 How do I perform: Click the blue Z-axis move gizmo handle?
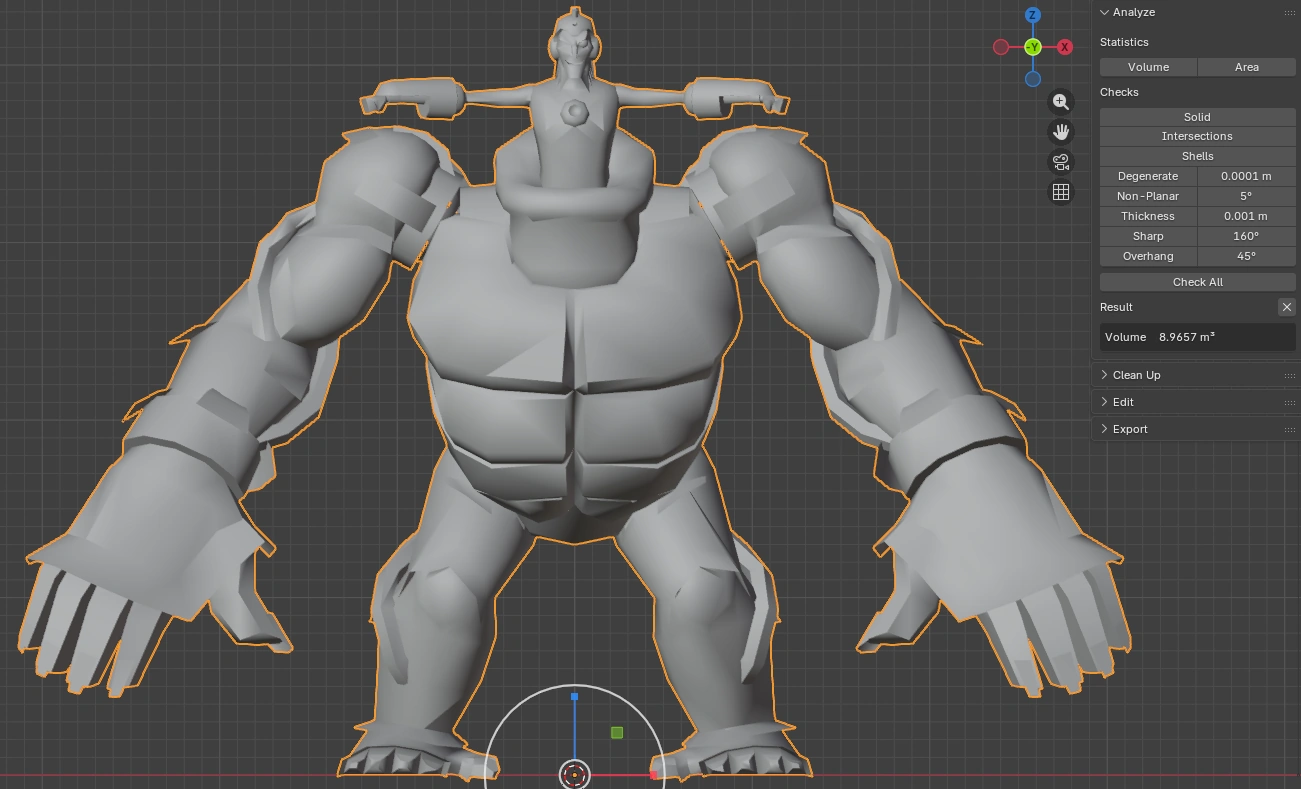pyautogui.click(x=574, y=696)
